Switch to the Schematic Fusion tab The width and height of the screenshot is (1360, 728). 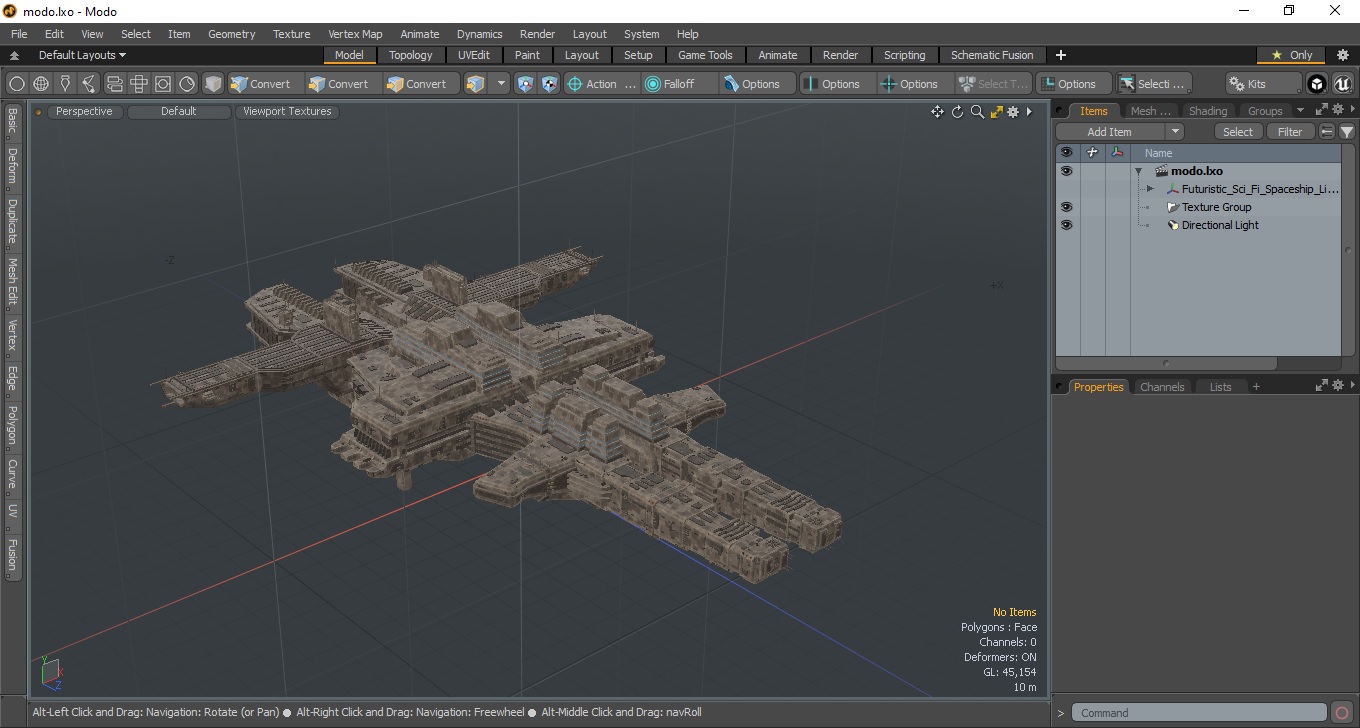992,55
